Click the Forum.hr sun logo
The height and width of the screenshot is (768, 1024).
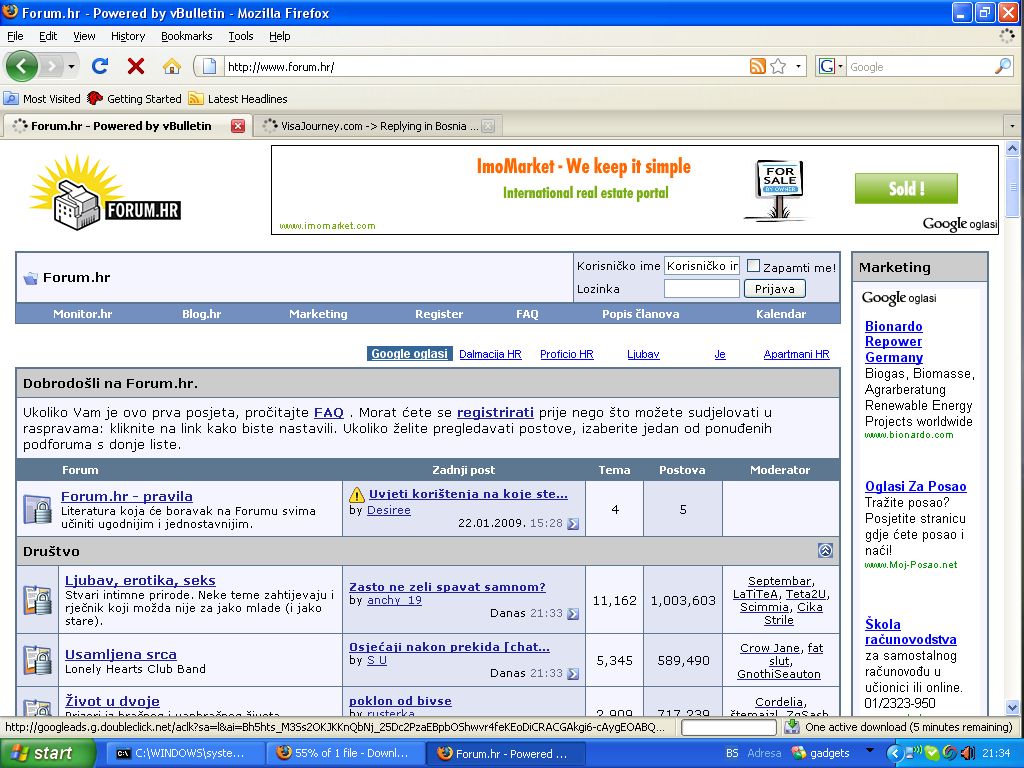tap(105, 192)
